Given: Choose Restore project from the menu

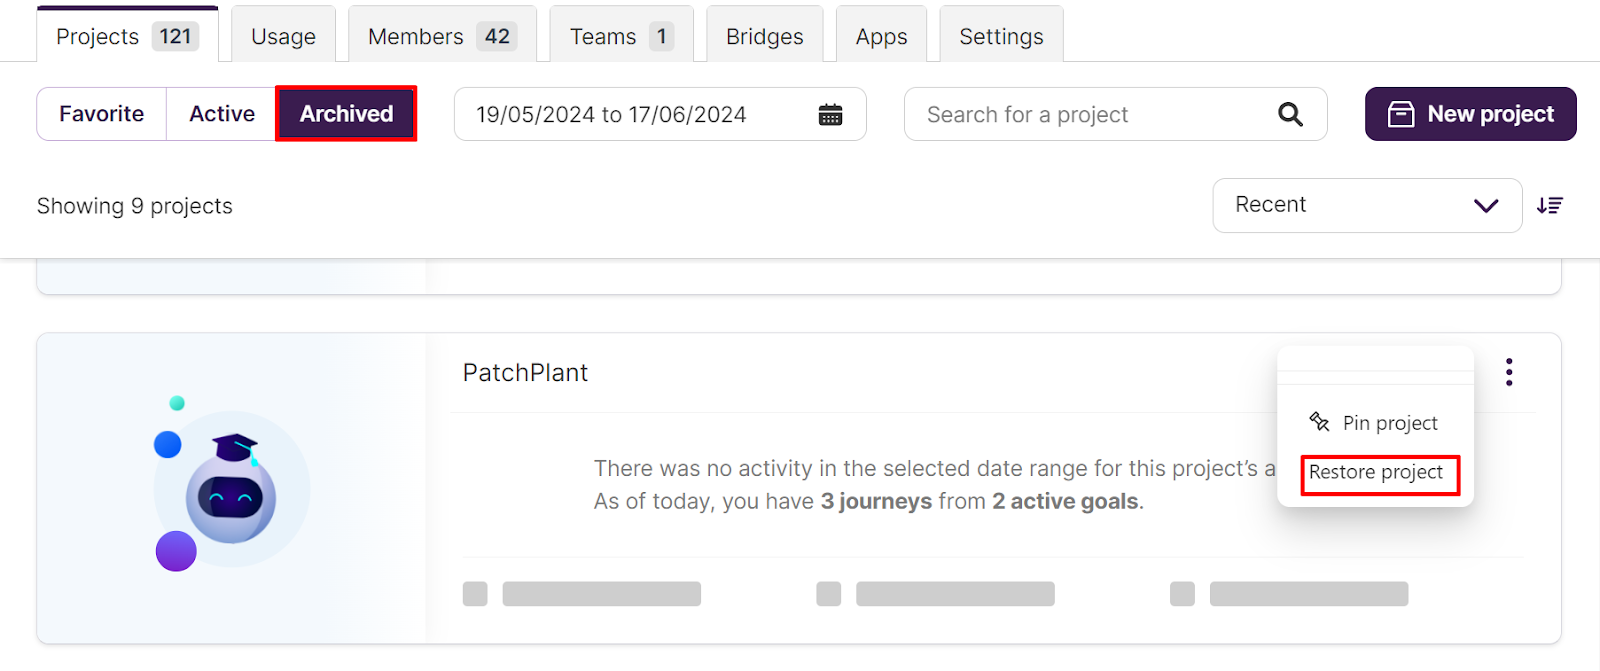Looking at the screenshot, I should pyautogui.click(x=1376, y=472).
